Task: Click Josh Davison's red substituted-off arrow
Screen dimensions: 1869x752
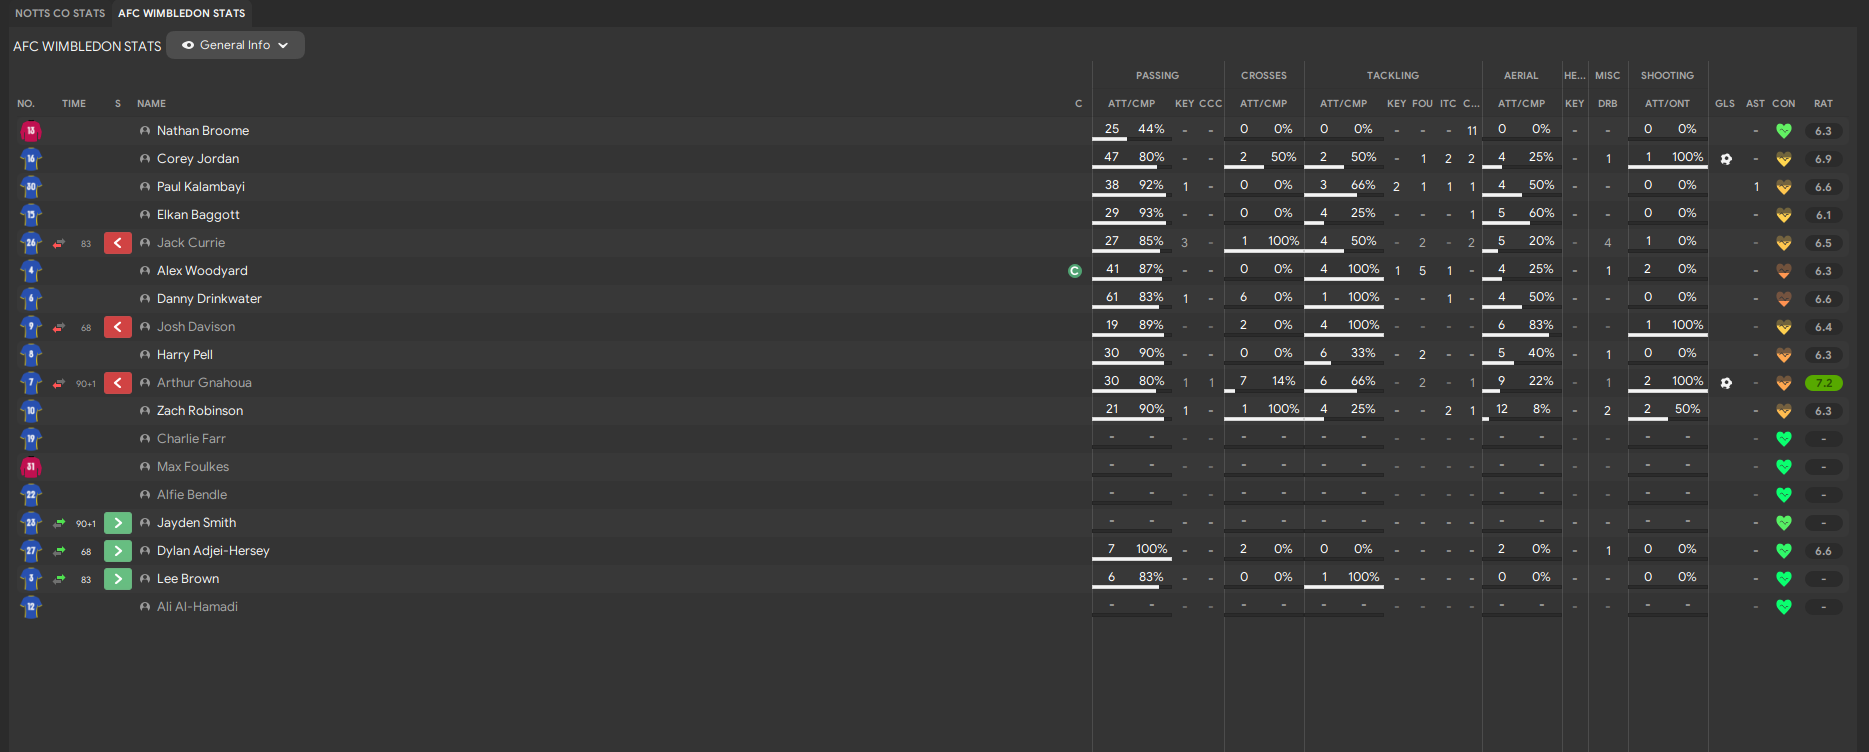Action: click(x=118, y=327)
